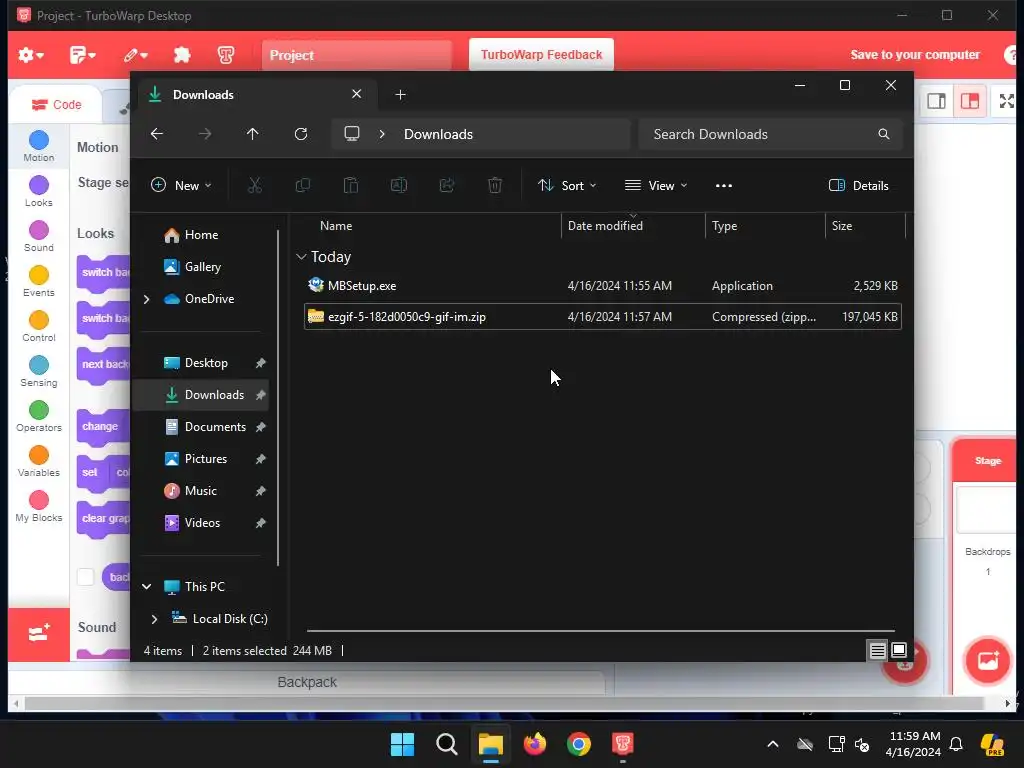The width and height of the screenshot is (1024, 768).
Task: Unpin Documents from Quick access
Action: pyautogui.click(x=261, y=426)
